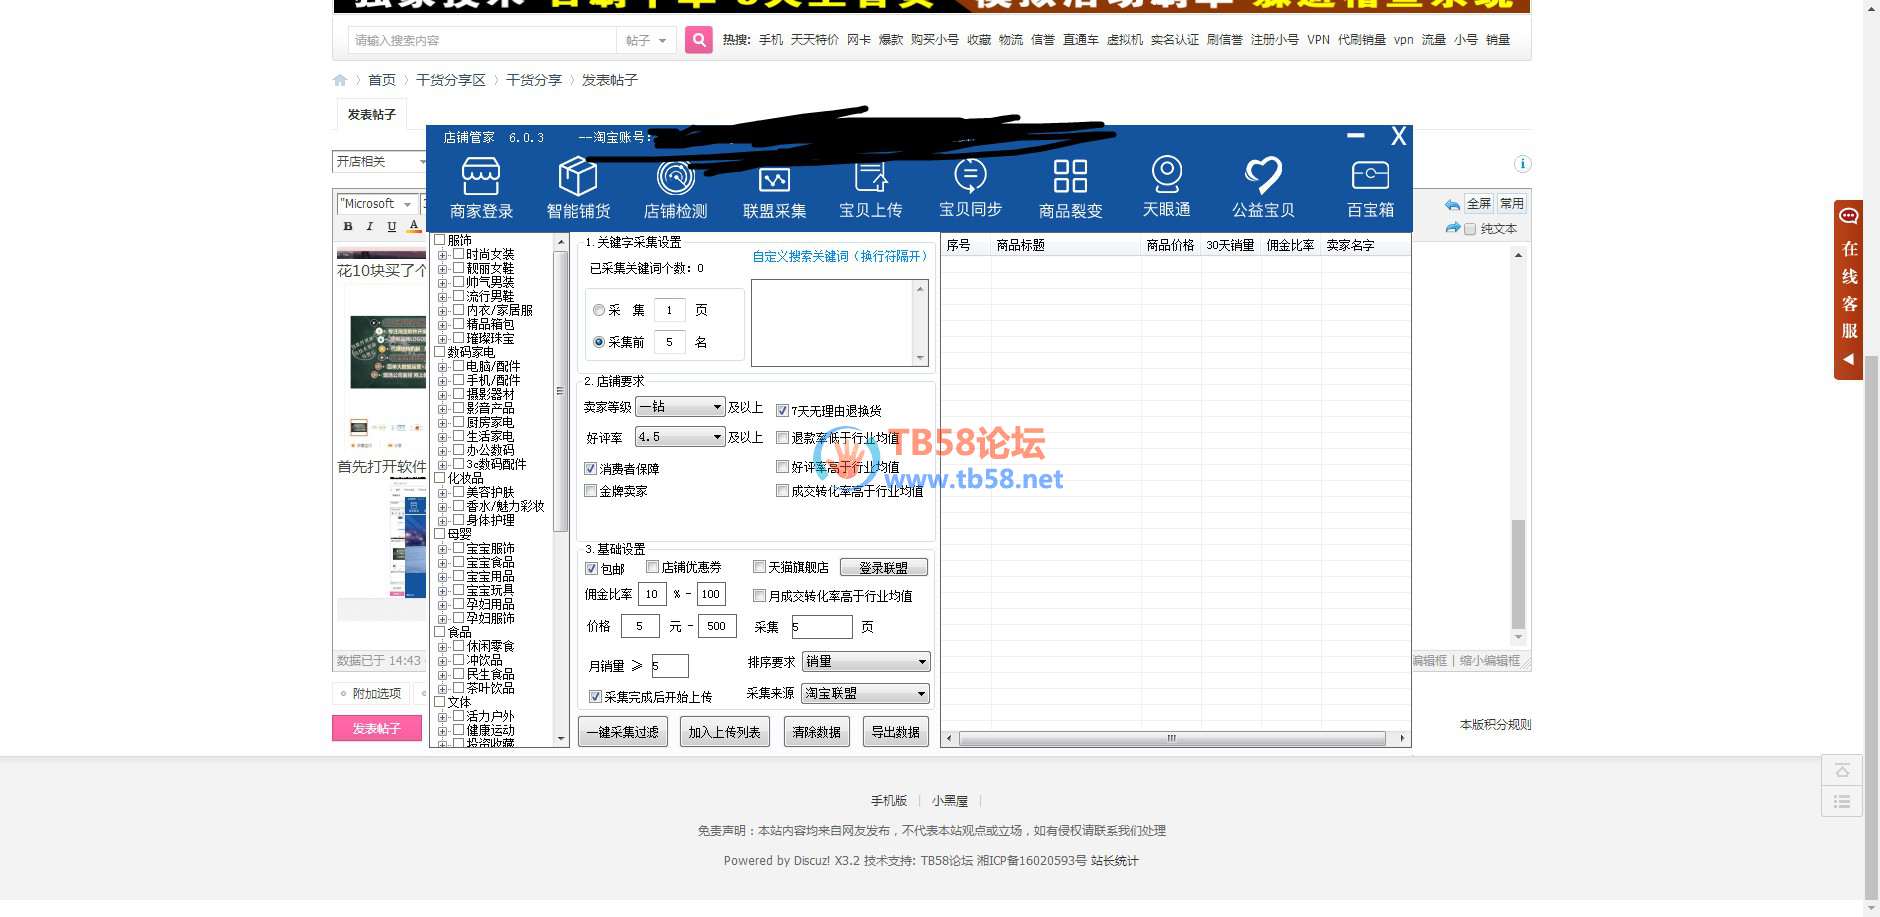Select the 智能铺货 box icon
This screenshot has width=1880, height=917.
pos(578,189)
